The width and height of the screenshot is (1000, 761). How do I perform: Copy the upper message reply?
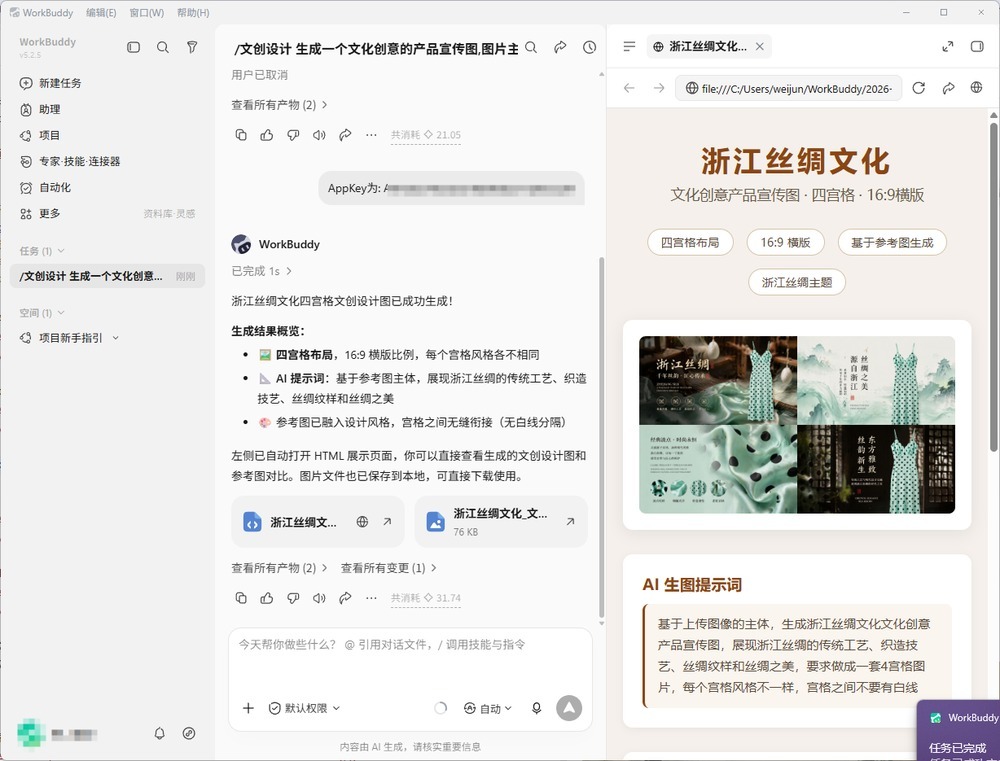coord(241,135)
